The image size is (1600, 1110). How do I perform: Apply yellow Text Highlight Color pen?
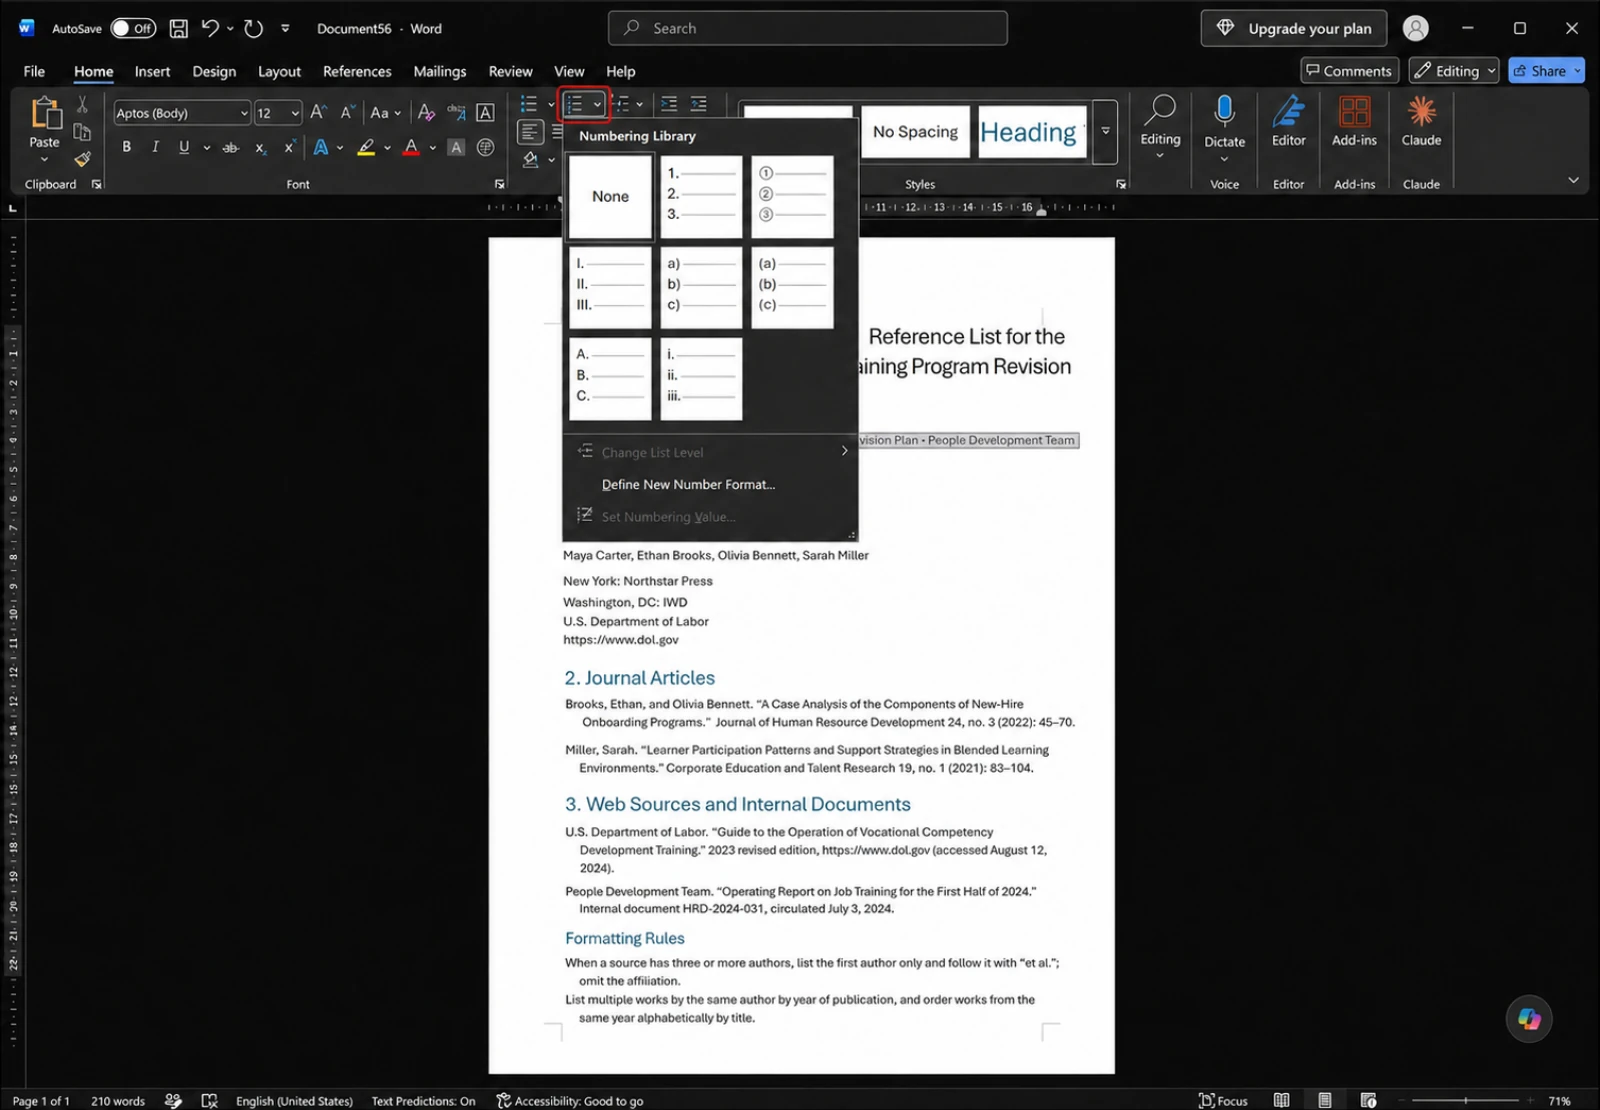tap(366, 147)
